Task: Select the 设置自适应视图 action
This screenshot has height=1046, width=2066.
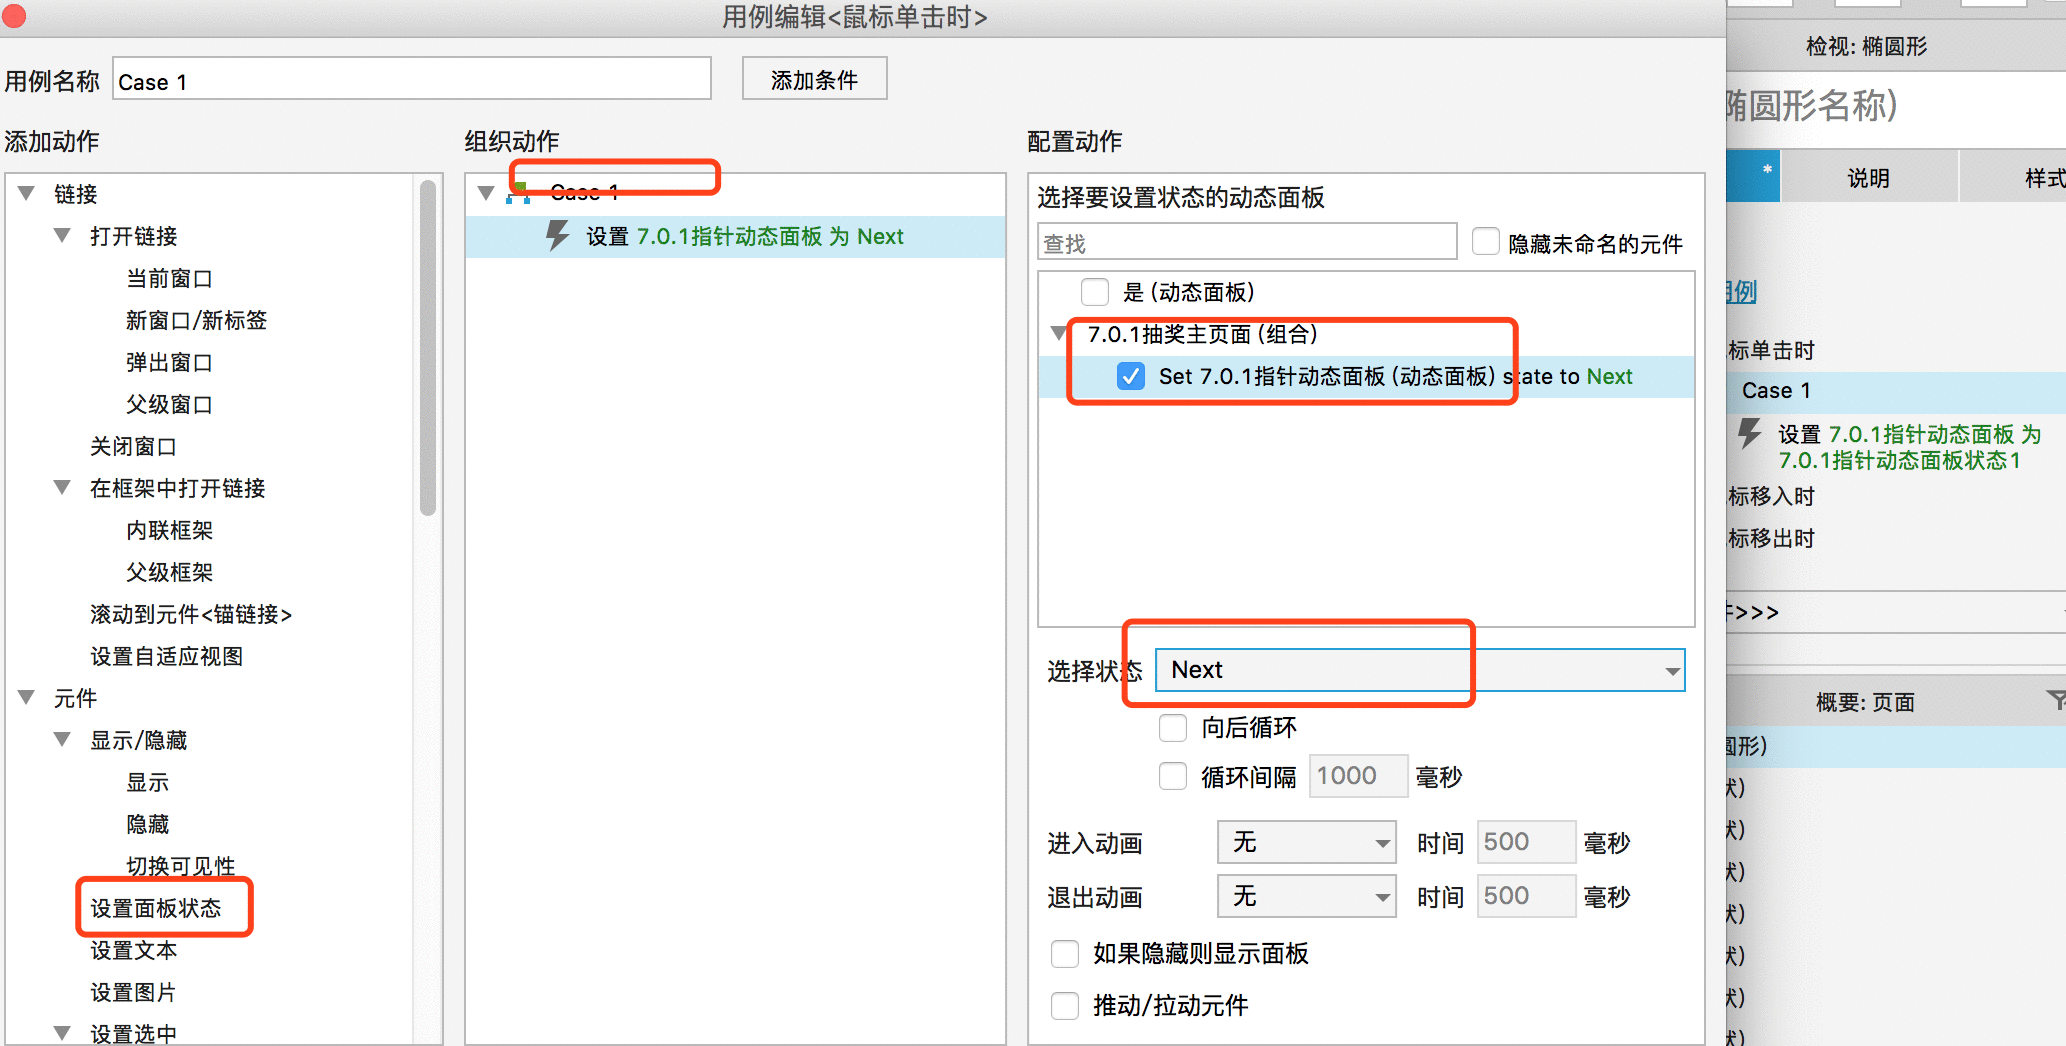Action: coord(166,656)
